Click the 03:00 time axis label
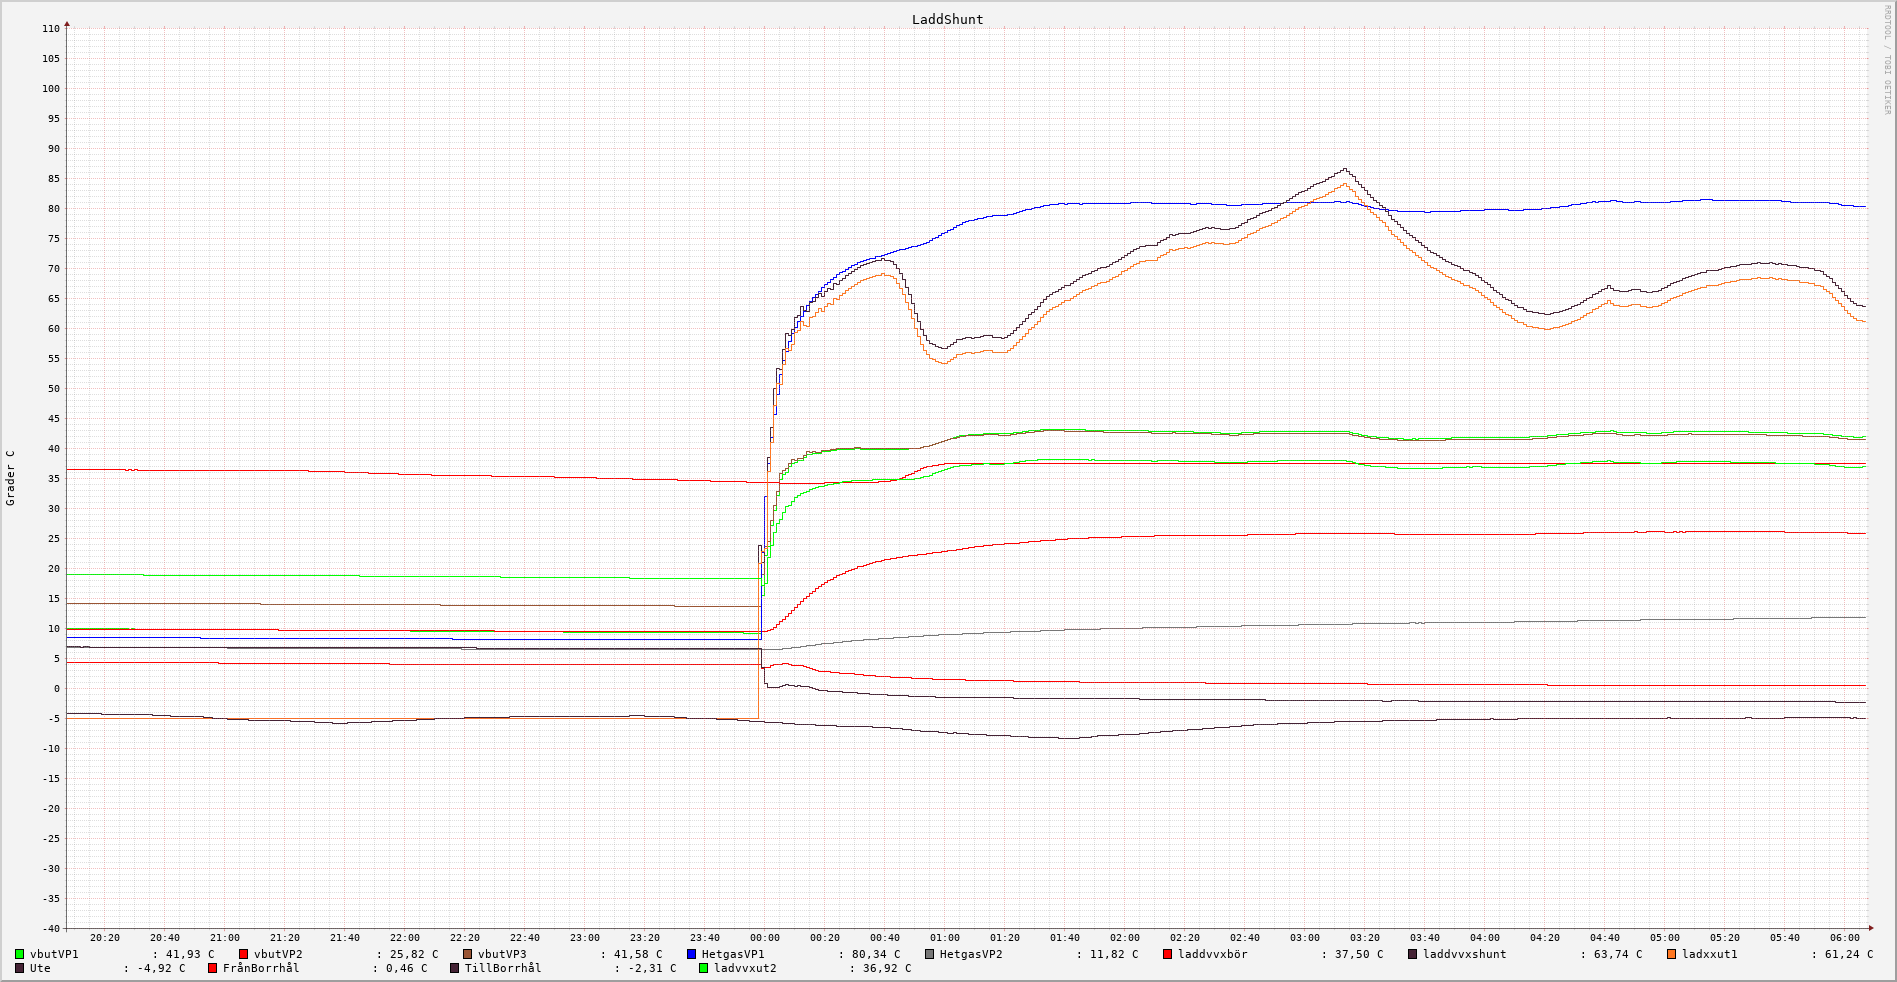1897x982 pixels. point(1304,938)
